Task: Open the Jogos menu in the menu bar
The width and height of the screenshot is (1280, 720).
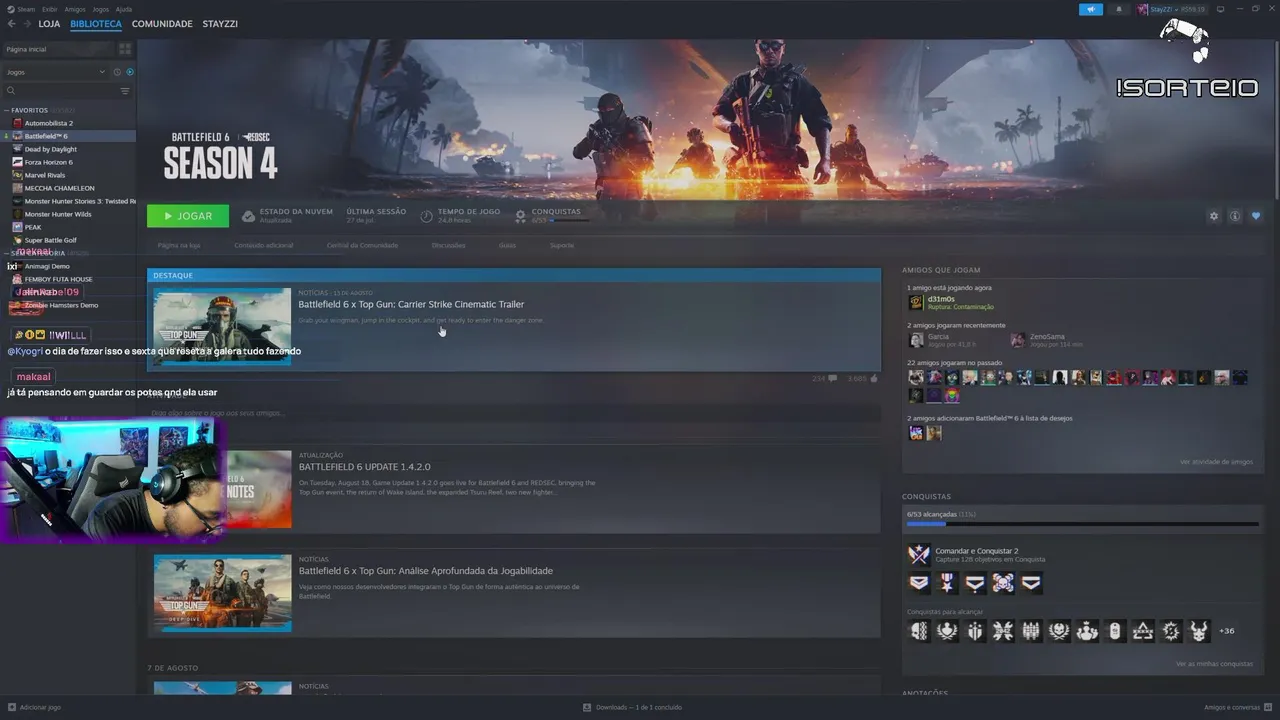Action: pyautogui.click(x=101, y=9)
